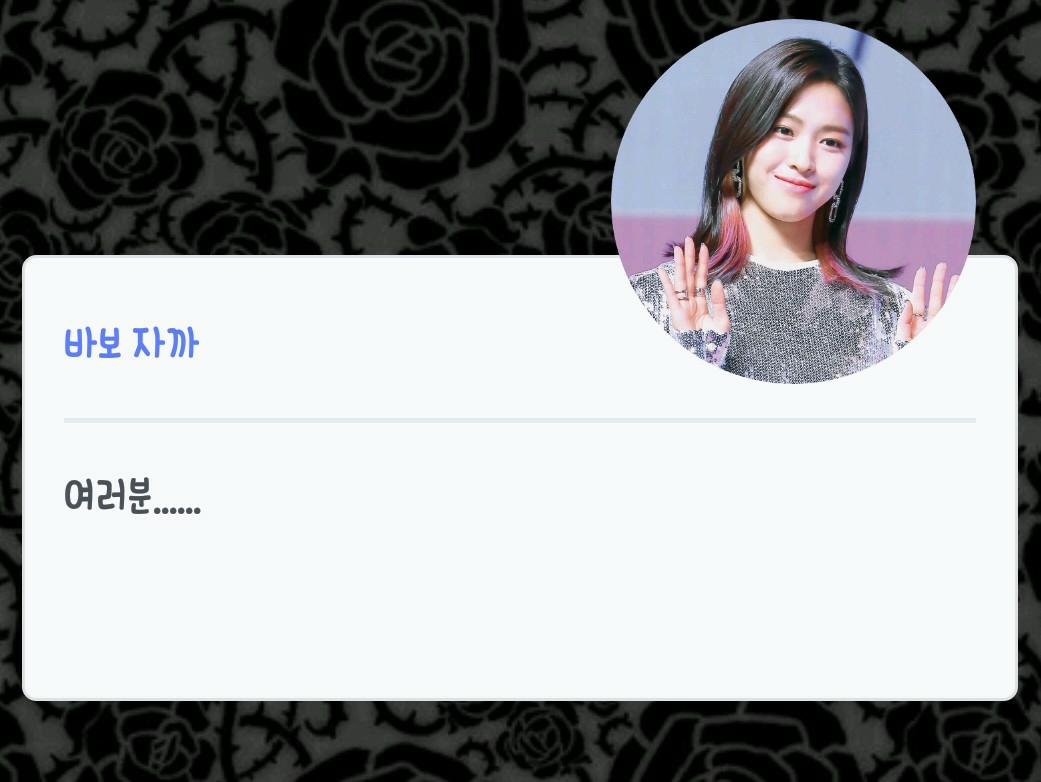
Task: Open the circular profile photo
Action: (793, 201)
